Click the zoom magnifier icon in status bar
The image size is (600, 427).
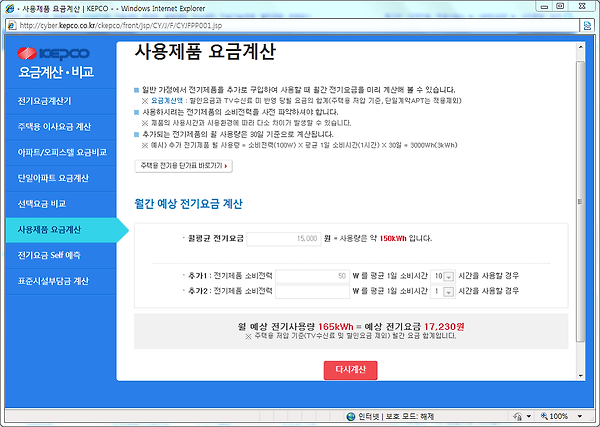tap(544, 416)
